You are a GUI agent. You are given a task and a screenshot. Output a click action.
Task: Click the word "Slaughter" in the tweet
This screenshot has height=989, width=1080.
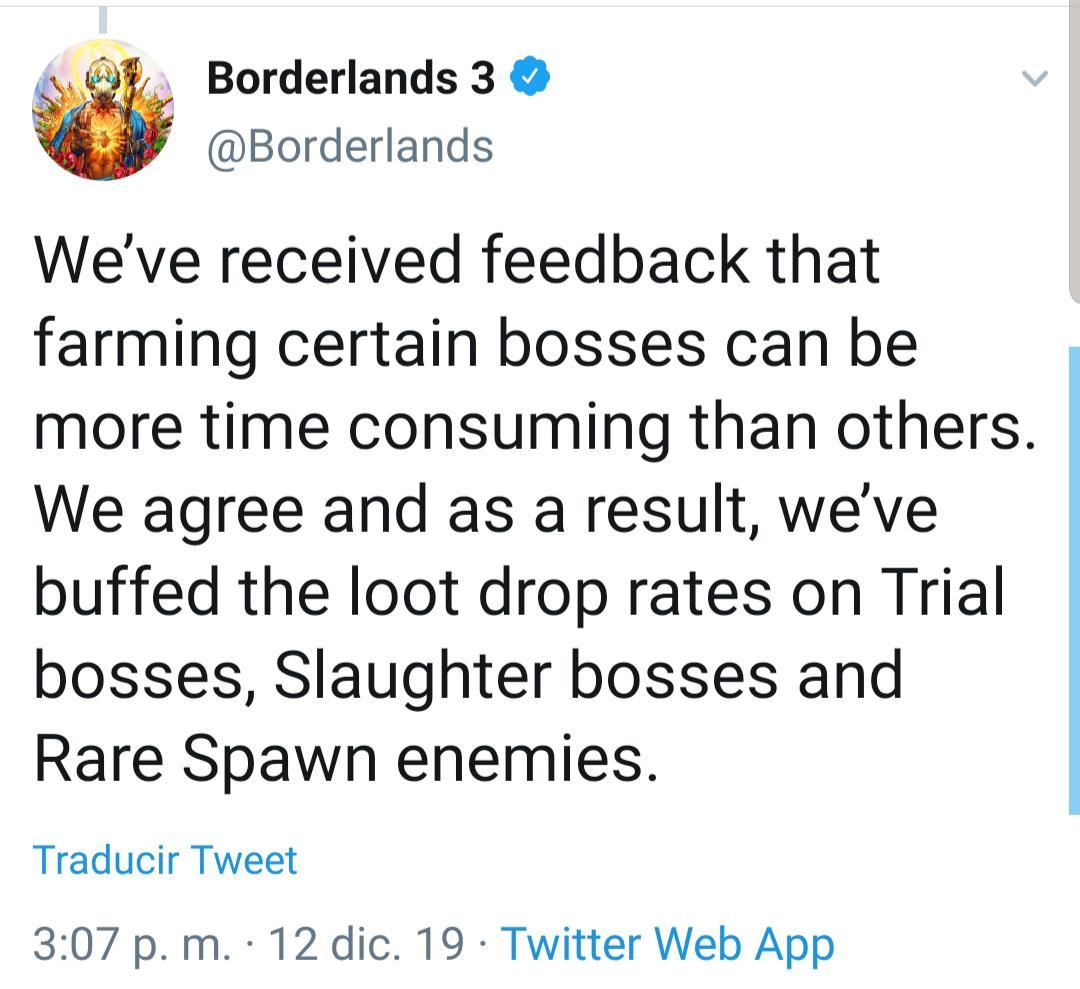[412, 675]
